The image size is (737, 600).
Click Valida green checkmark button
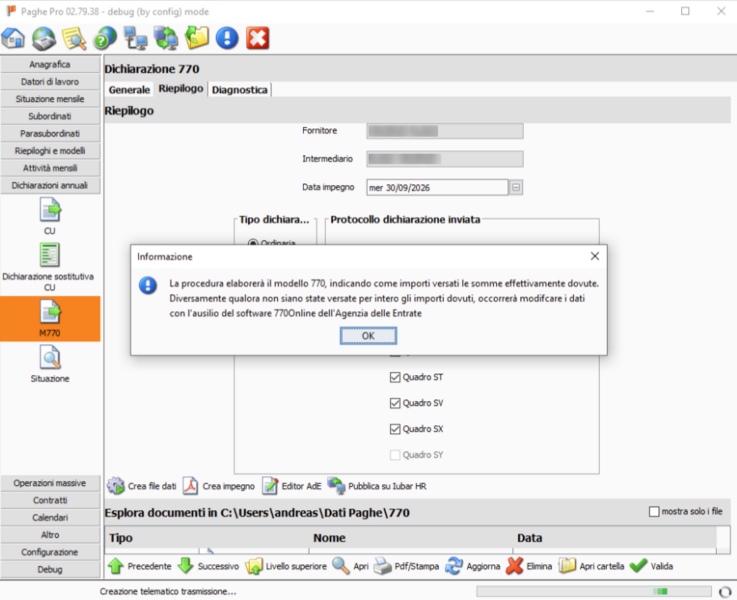click(651, 566)
